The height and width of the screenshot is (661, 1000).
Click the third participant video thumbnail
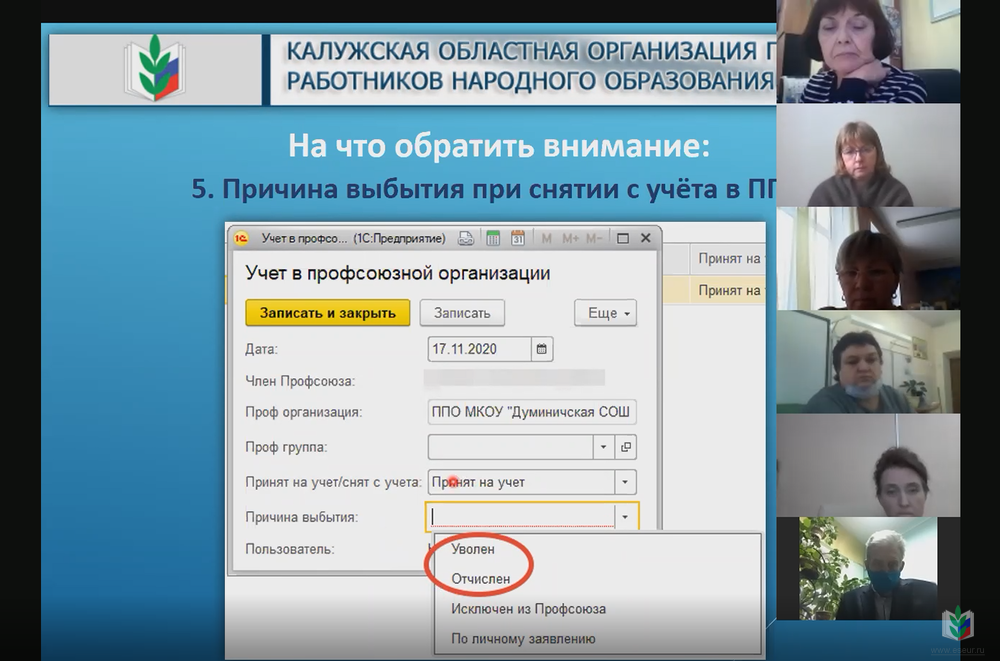click(x=868, y=258)
